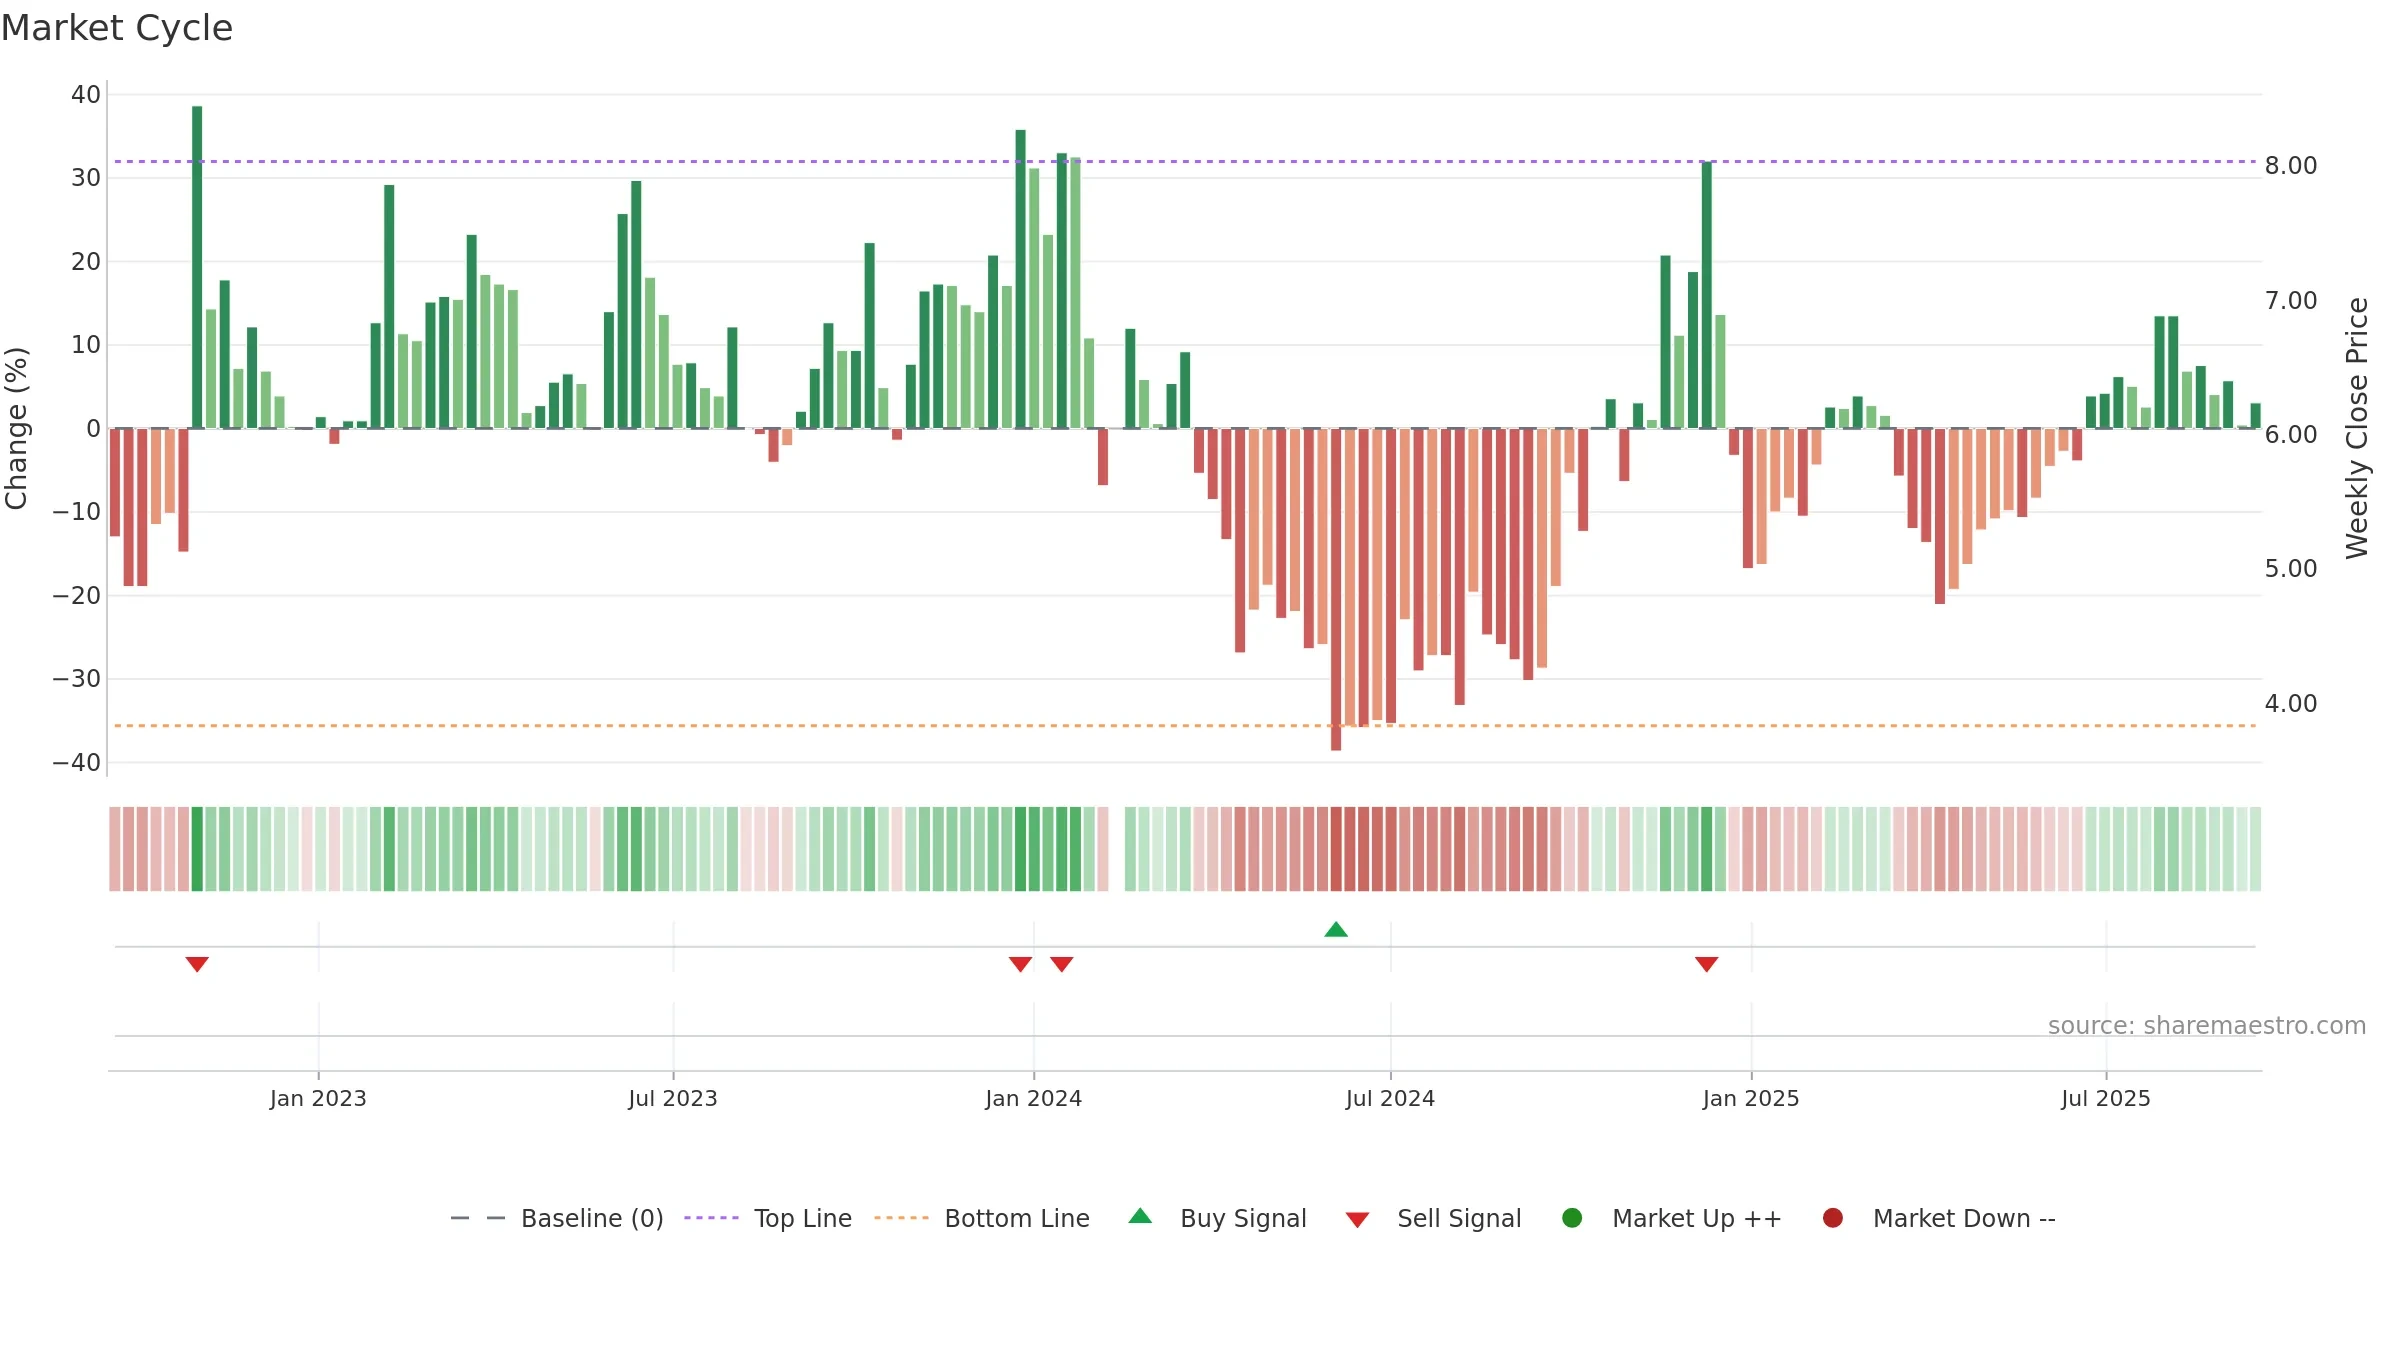Screen dimensions: 2400x1350
Task: Click the Market Cycle chart title
Action: [117, 28]
